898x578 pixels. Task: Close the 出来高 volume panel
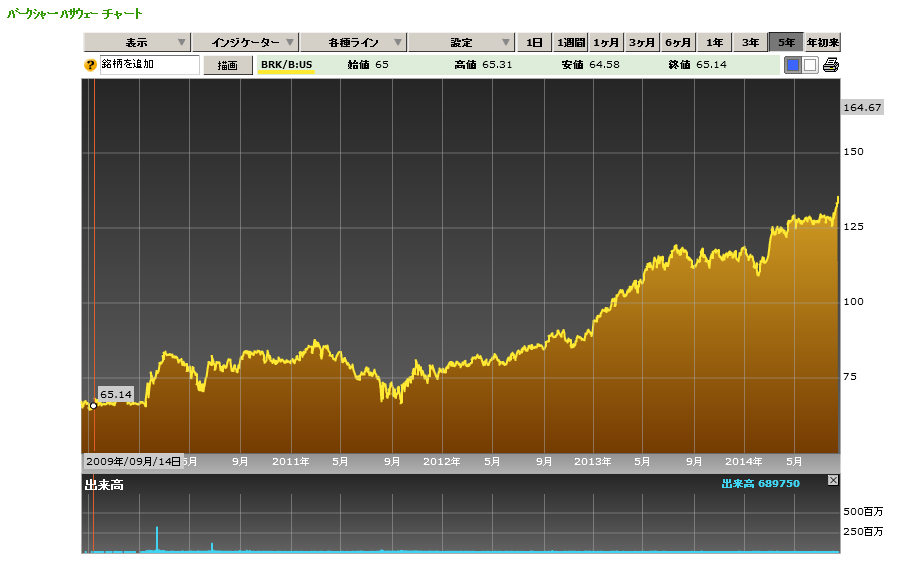click(x=833, y=480)
